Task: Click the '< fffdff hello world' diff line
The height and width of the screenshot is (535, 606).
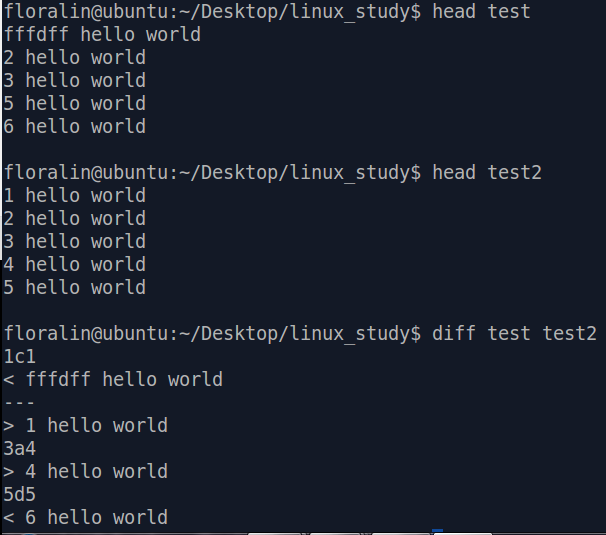Action: click(x=113, y=380)
